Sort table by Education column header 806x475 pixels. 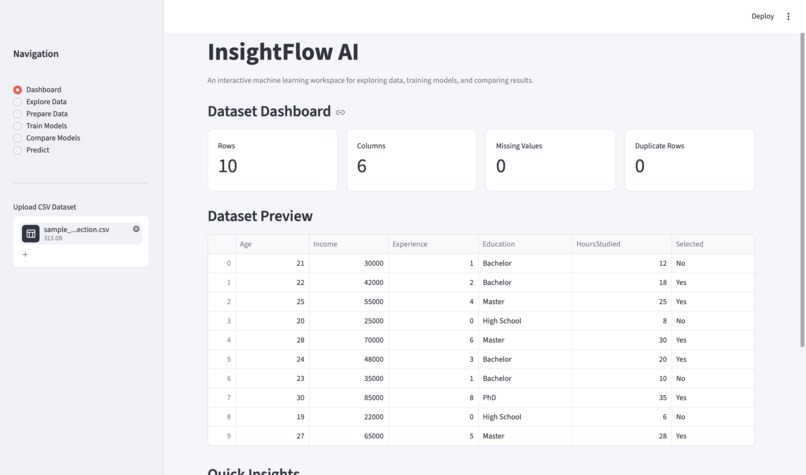click(x=525, y=244)
